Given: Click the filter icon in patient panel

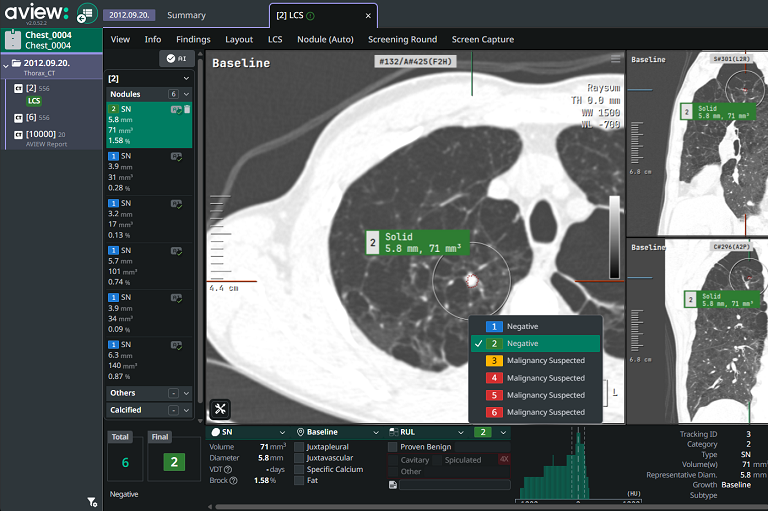Looking at the screenshot, I should coord(91,501).
